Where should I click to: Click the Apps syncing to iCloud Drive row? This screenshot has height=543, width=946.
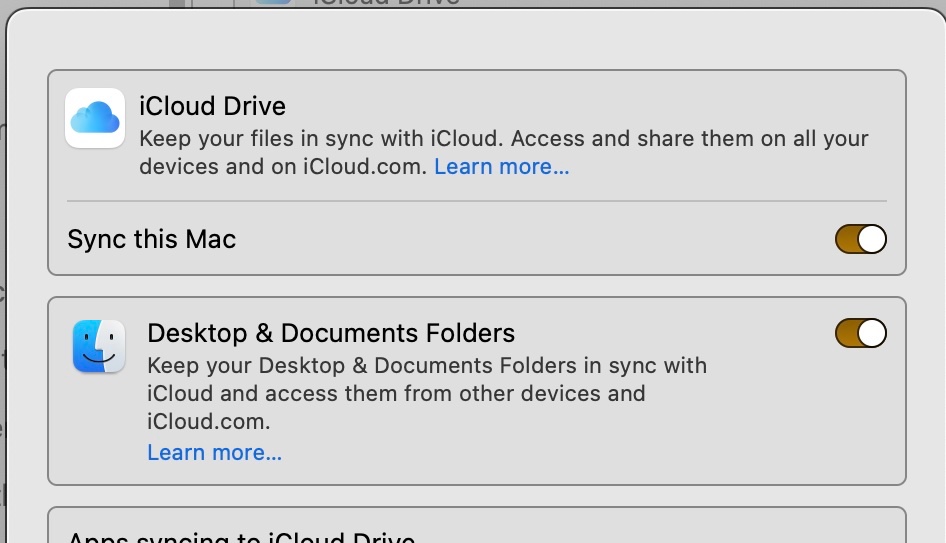(241, 535)
